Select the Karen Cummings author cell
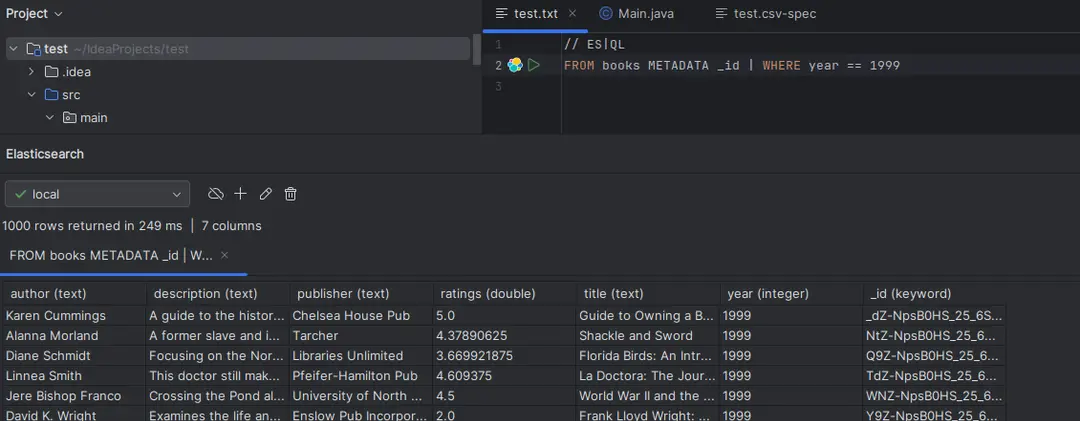This screenshot has width=1080, height=421. tap(74, 316)
